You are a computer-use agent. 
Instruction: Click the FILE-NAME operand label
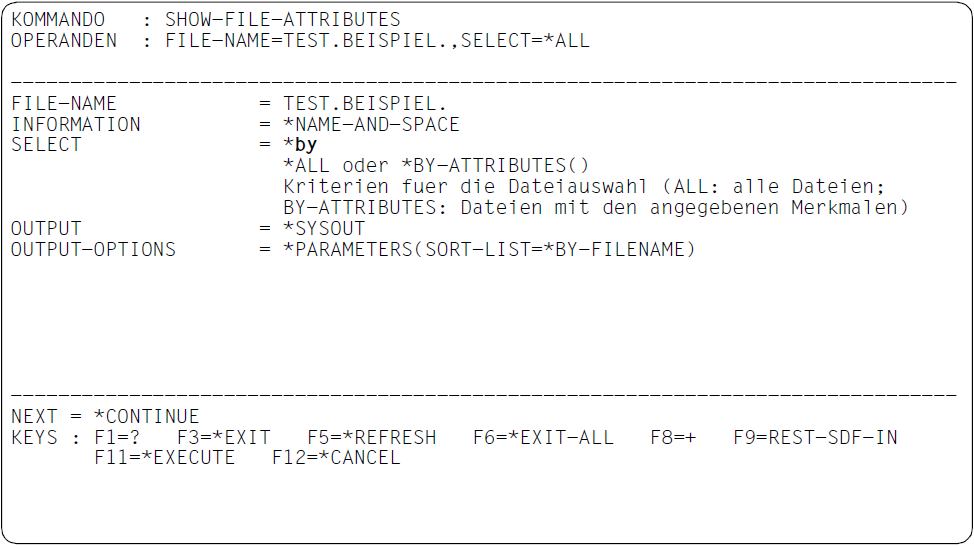64,103
